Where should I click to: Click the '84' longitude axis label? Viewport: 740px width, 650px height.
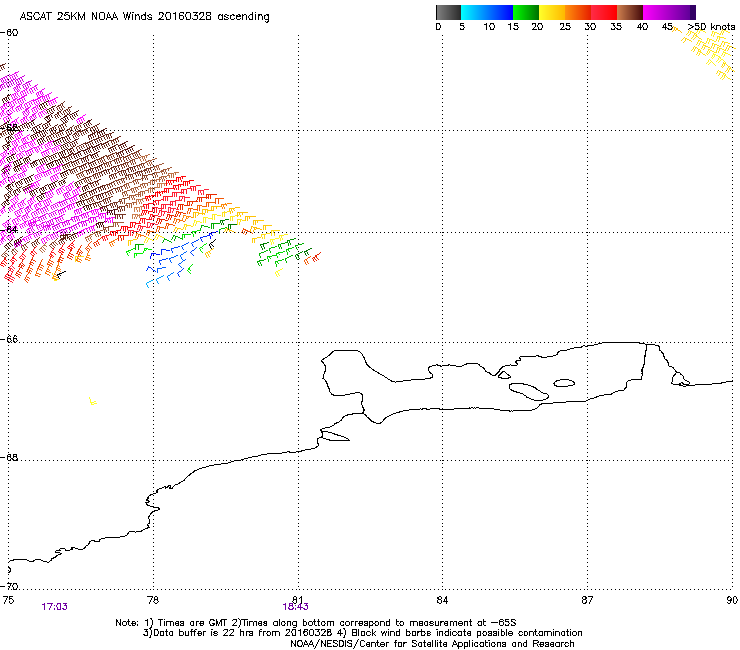(442, 600)
